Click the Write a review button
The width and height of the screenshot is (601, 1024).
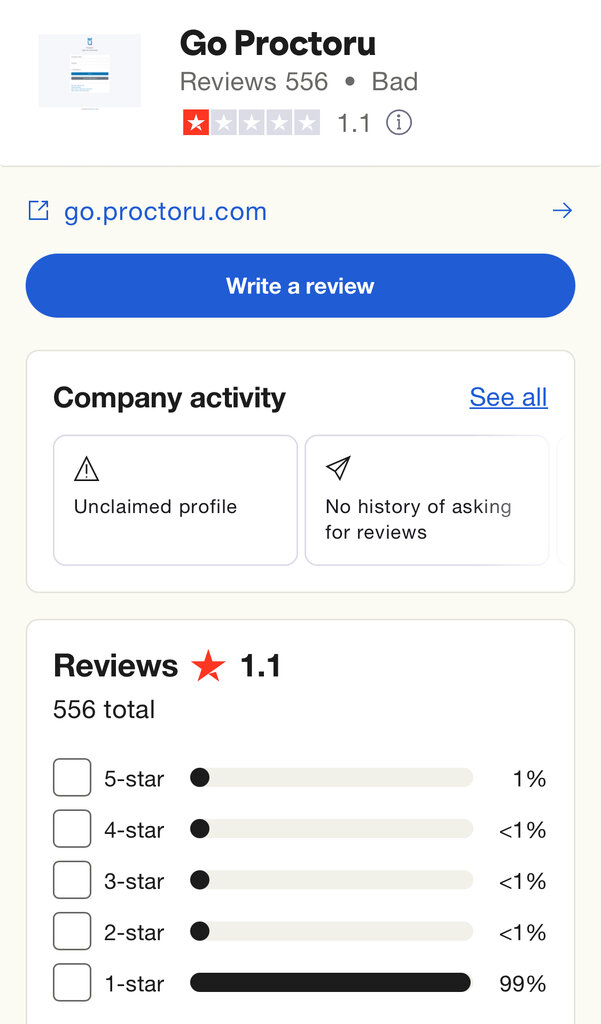[300, 285]
